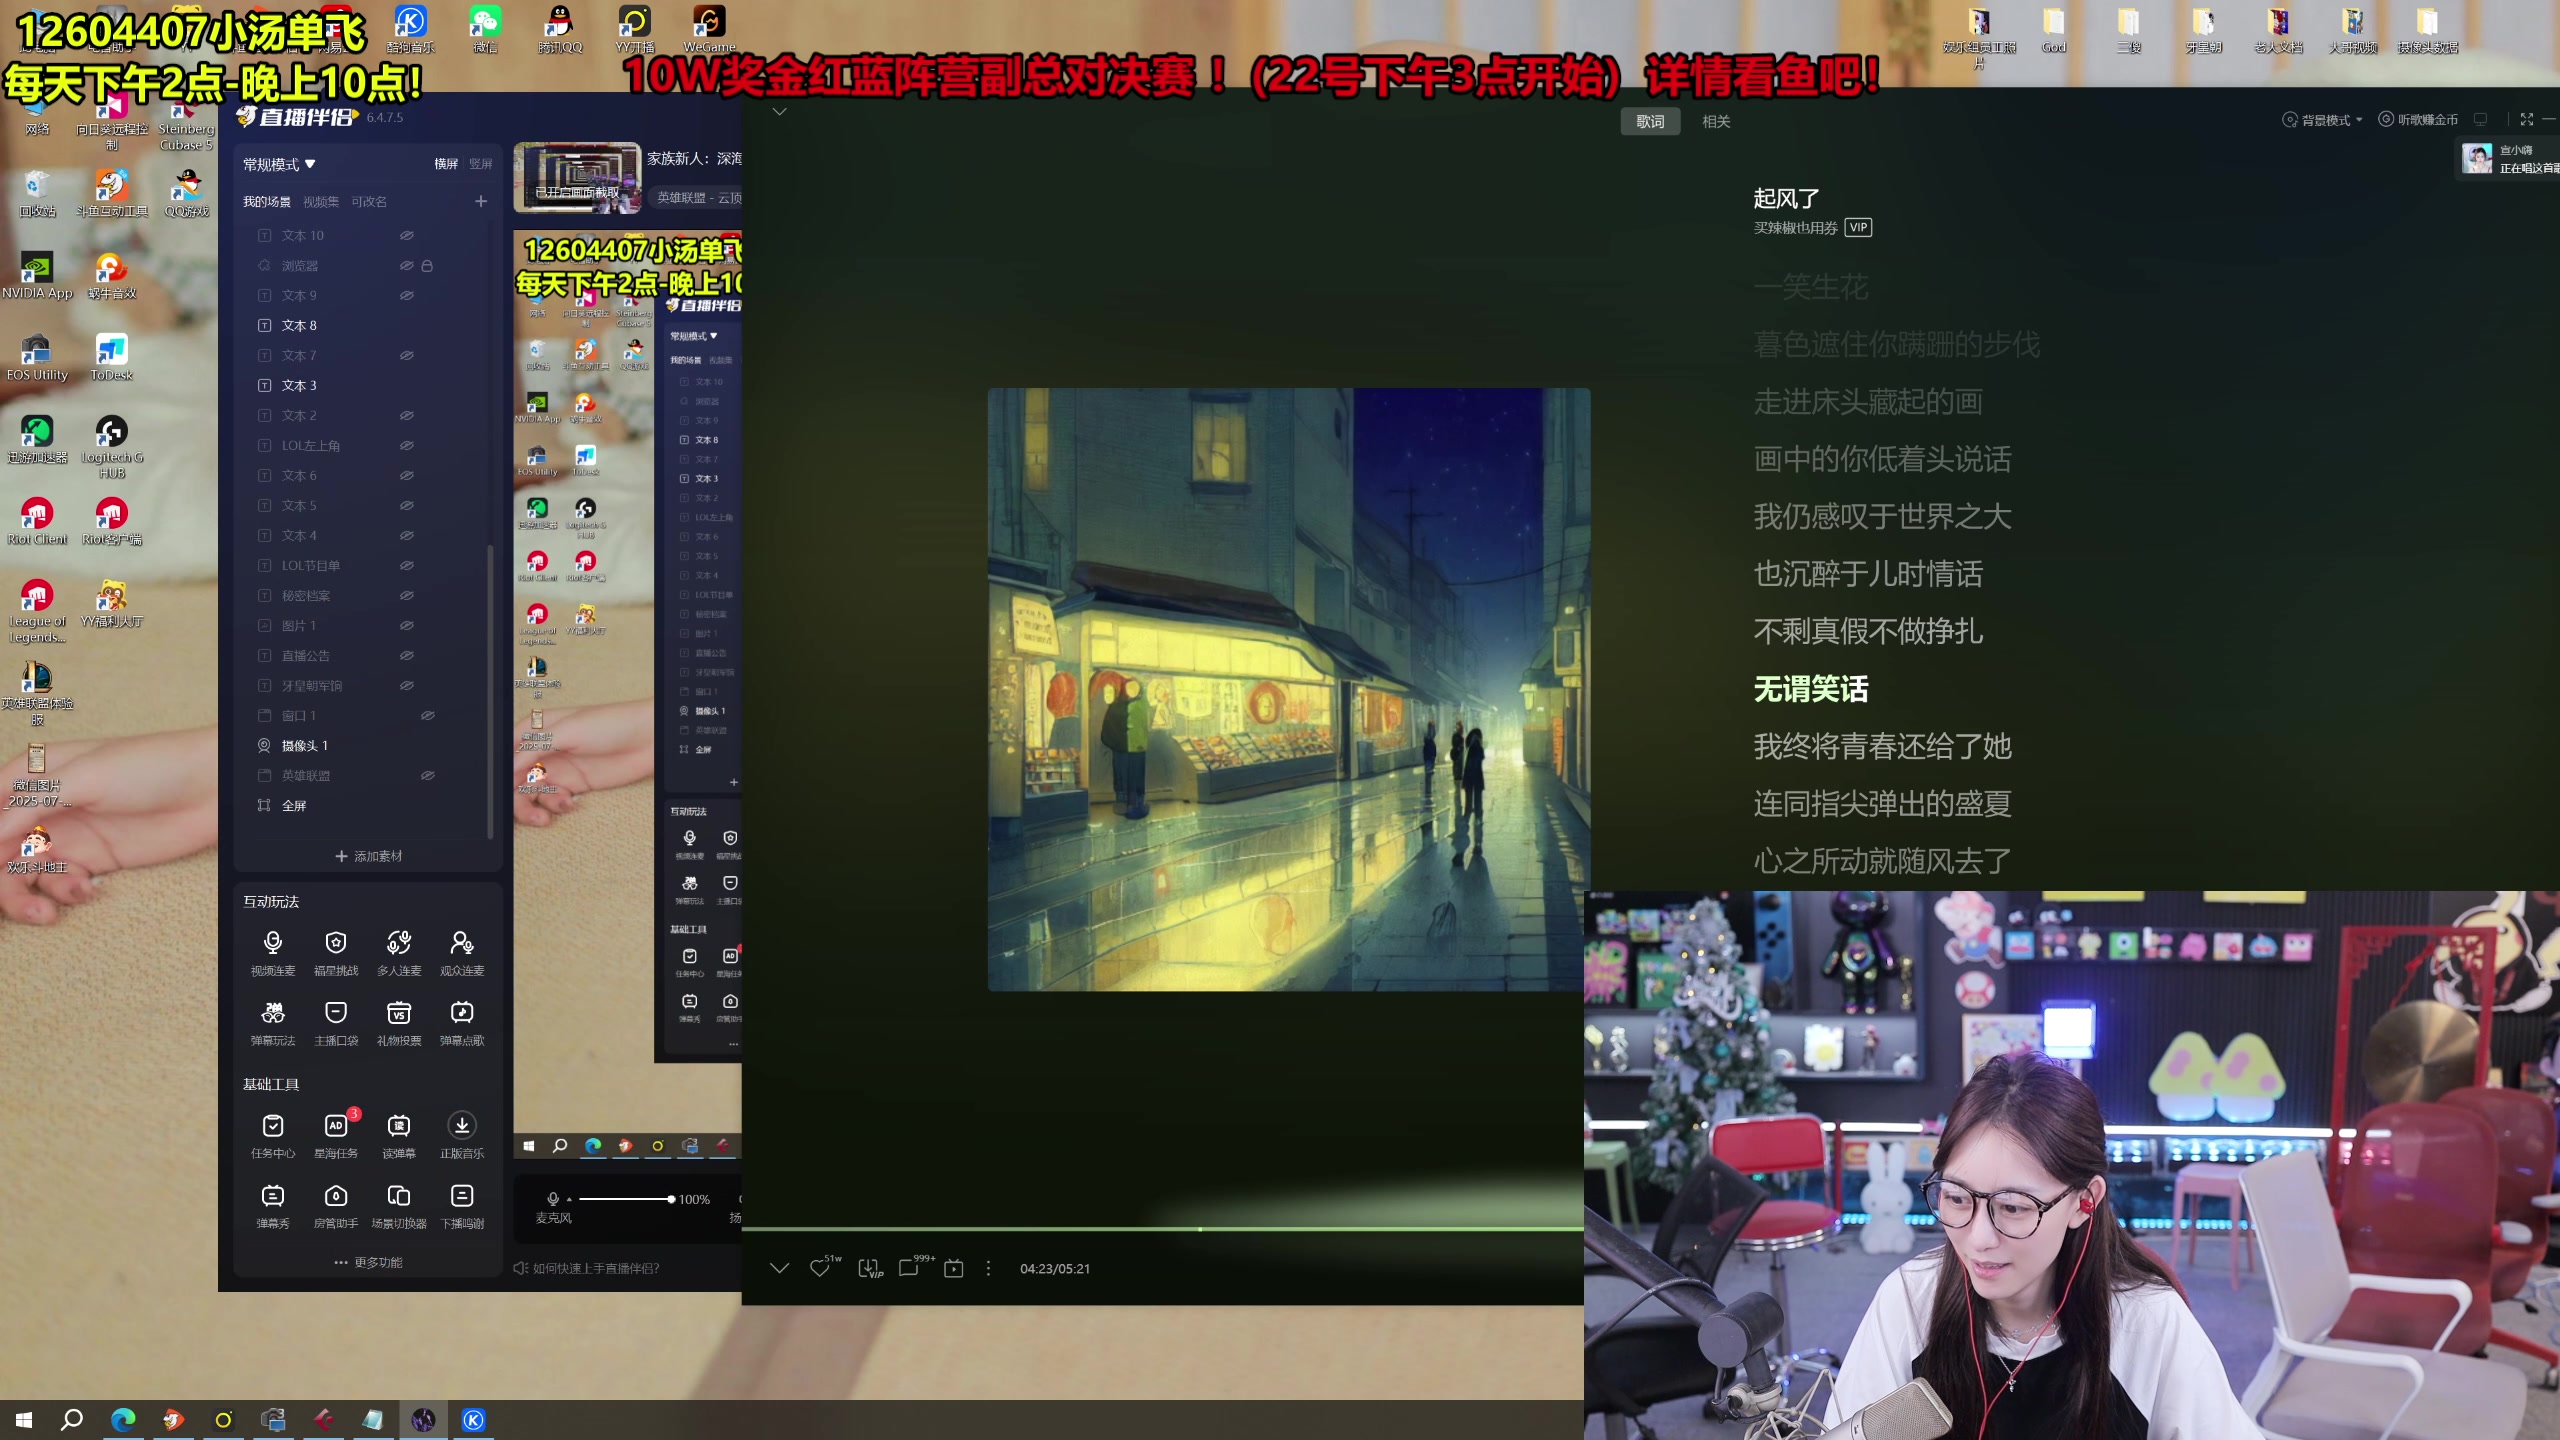Expand the 常规模式 mode dropdown

click(279, 164)
